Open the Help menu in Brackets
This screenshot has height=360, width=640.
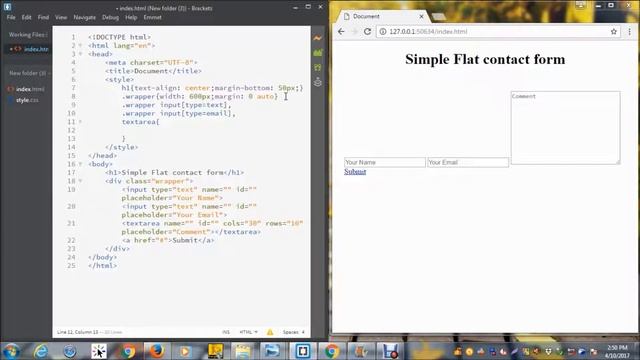coord(131,17)
